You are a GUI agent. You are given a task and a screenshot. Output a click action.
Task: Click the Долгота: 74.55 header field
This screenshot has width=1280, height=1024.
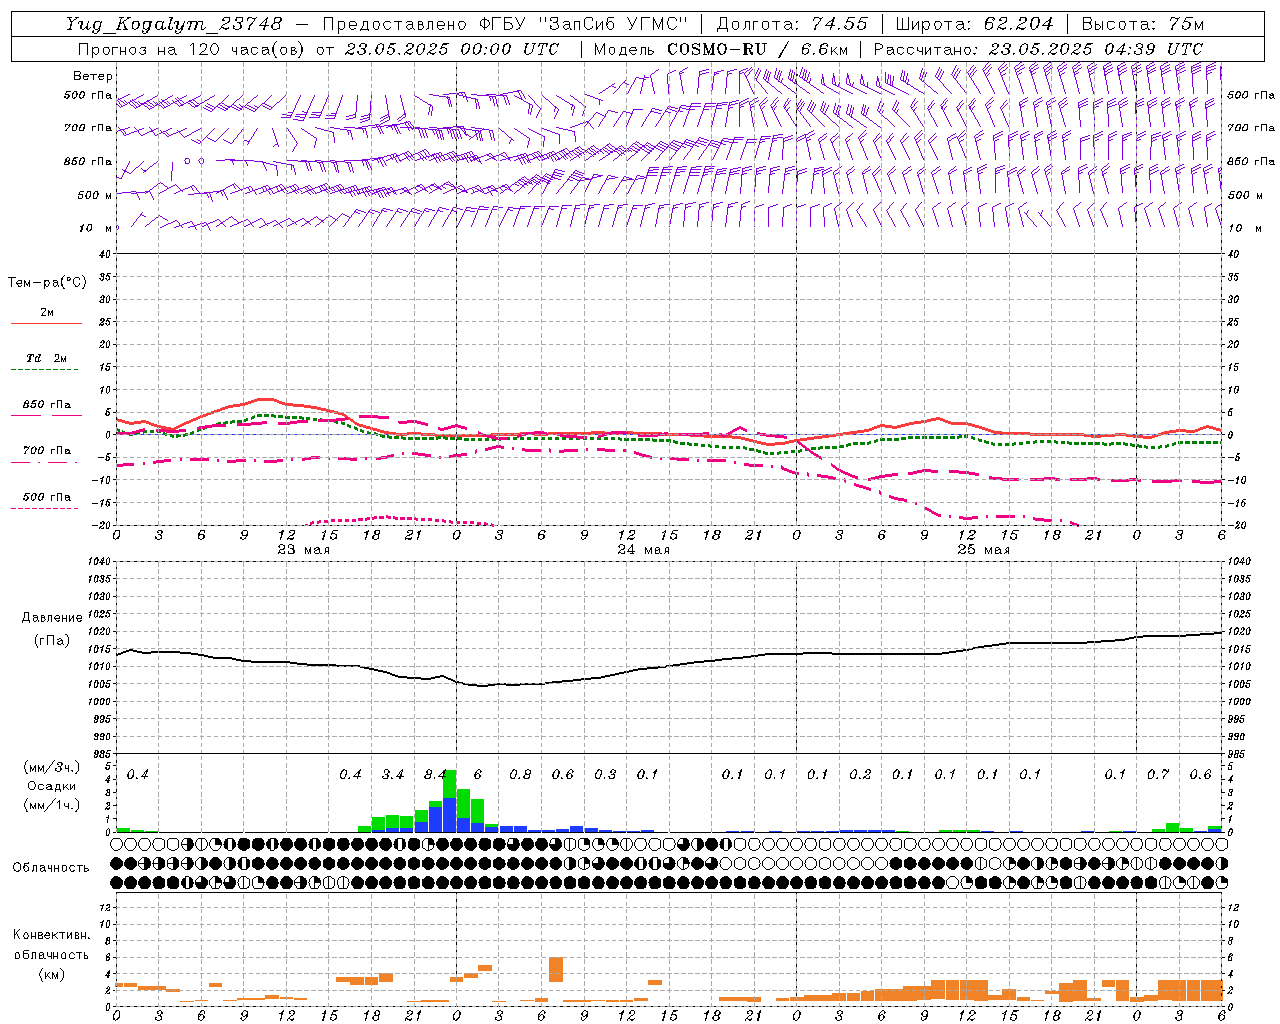(792, 24)
